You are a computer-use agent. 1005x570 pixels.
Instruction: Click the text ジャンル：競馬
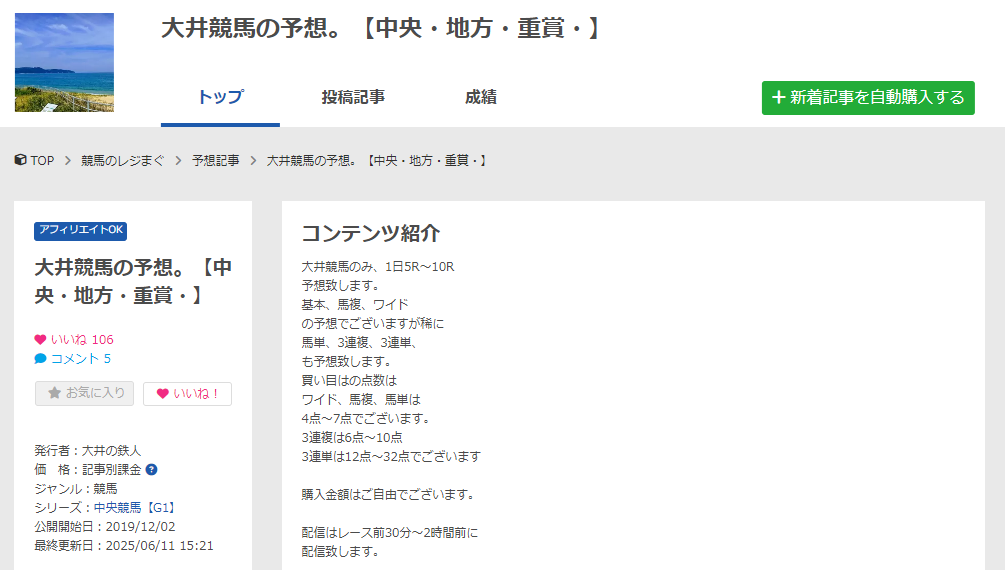pos(76,489)
